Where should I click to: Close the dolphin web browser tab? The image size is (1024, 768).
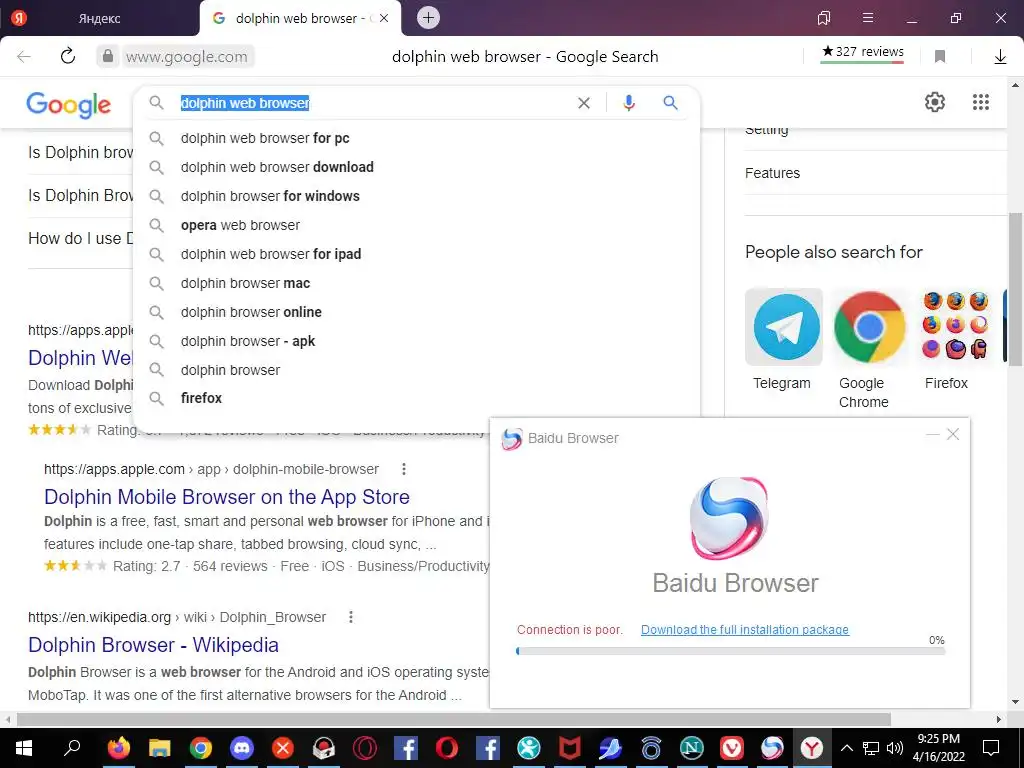(x=384, y=18)
